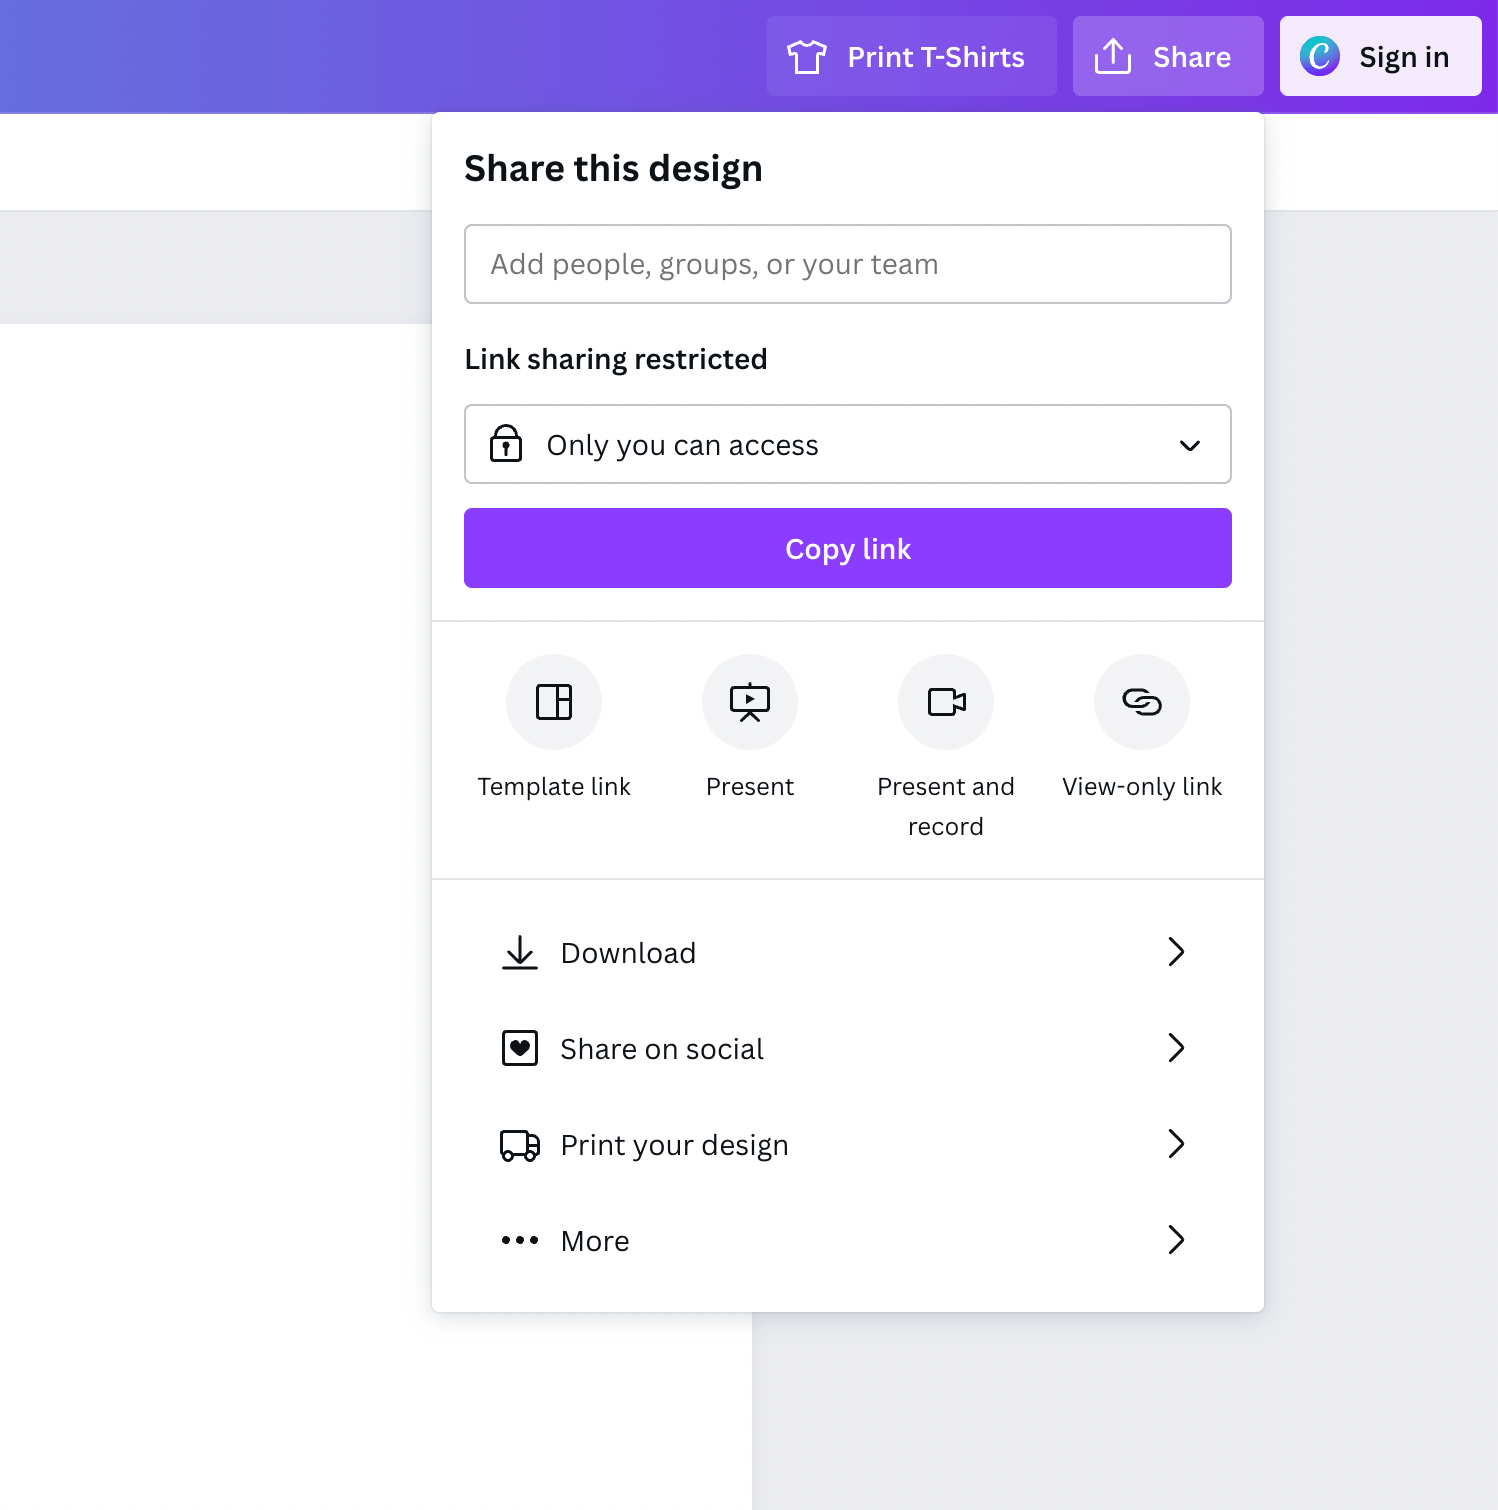Image resolution: width=1498 pixels, height=1510 pixels.
Task: Click the Template link icon
Action: click(x=554, y=702)
